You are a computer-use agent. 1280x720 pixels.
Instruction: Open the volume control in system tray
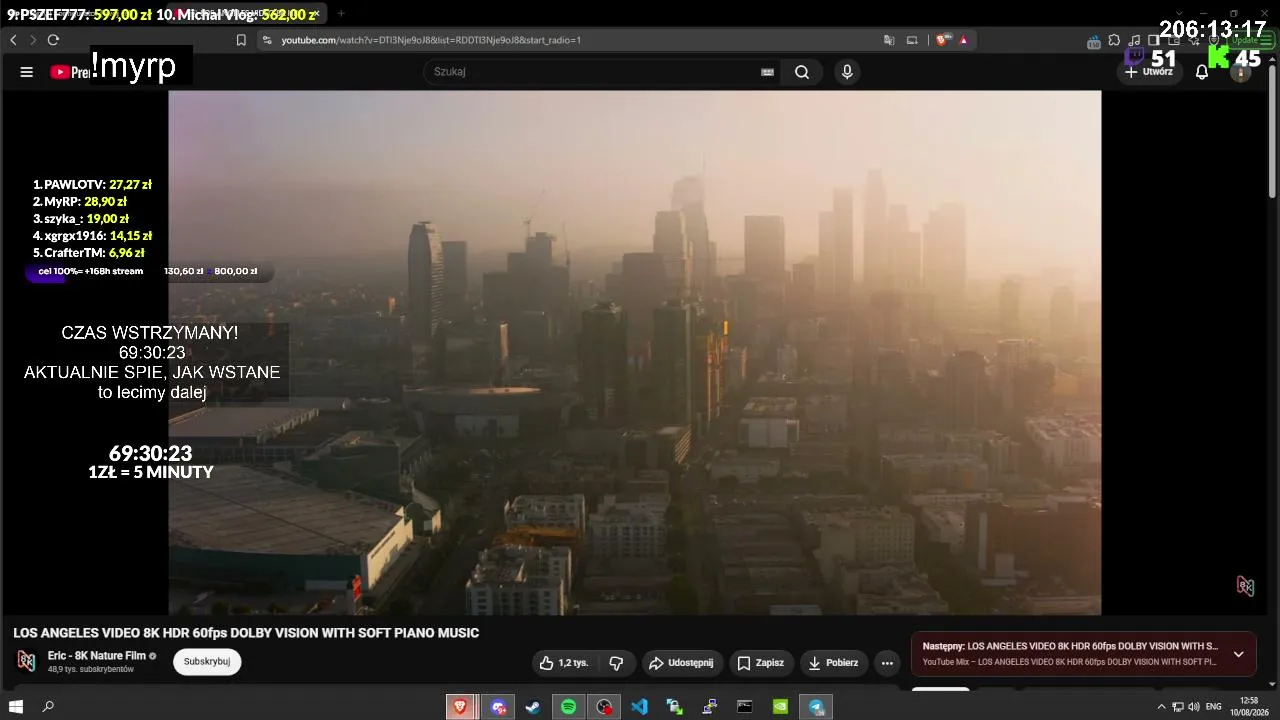coord(1194,707)
